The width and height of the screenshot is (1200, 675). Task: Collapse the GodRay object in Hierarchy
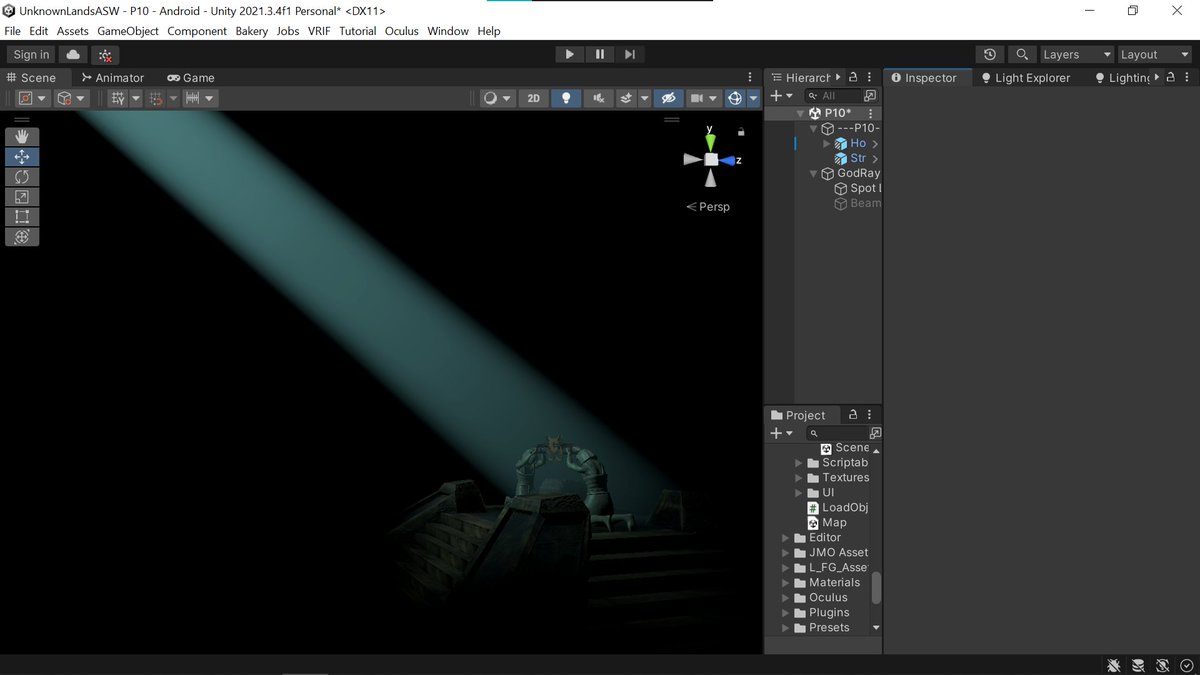[813, 174]
